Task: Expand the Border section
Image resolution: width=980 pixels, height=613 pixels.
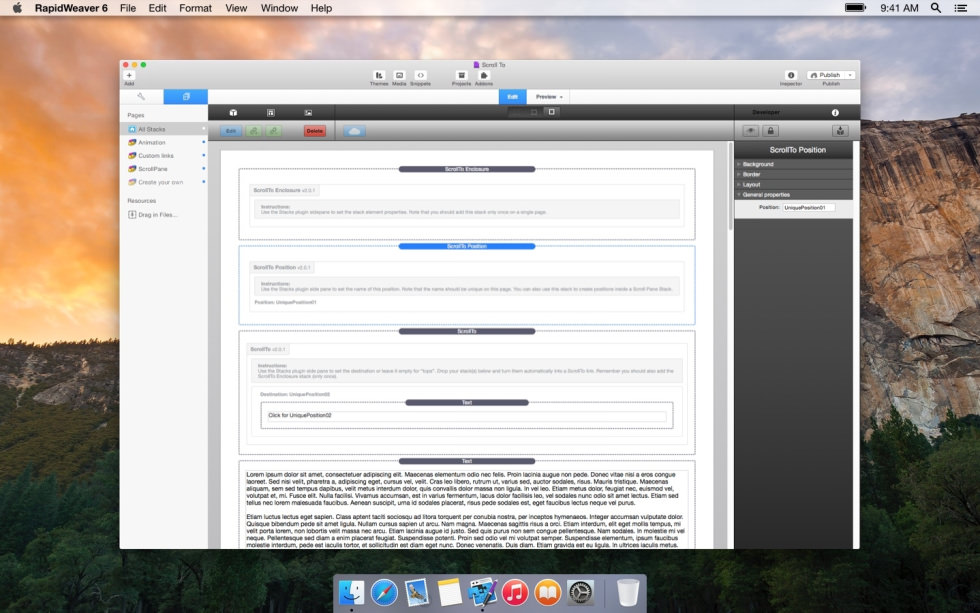Action: pyautogui.click(x=793, y=174)
